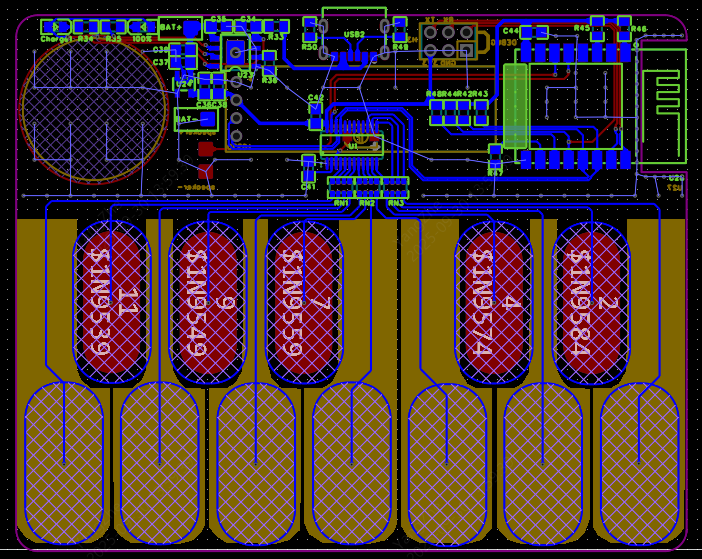Select the black key pad labeled 2
The width and height of the screenshot is (702, 559).
click(x=591, y=302)
